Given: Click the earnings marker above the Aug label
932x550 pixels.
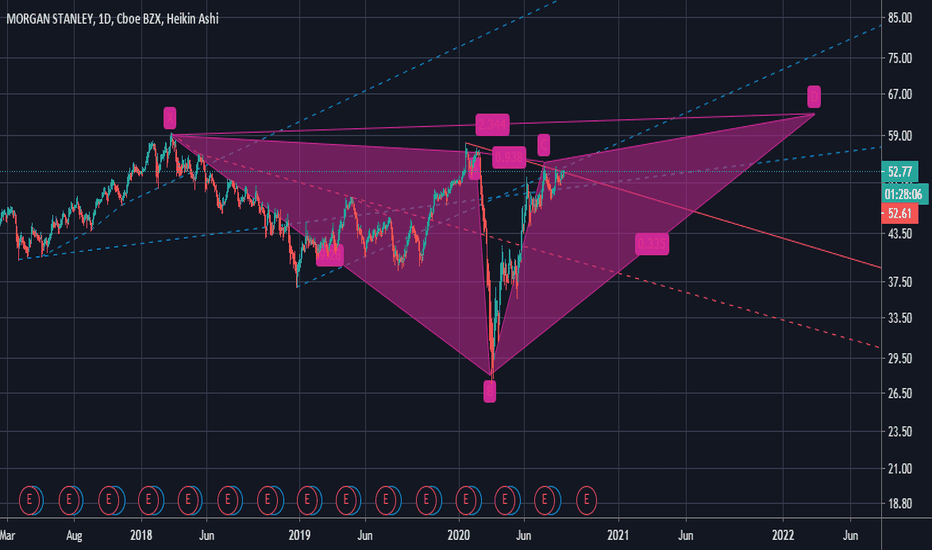Looking at the screenshot, I should (x=69, y=500).
